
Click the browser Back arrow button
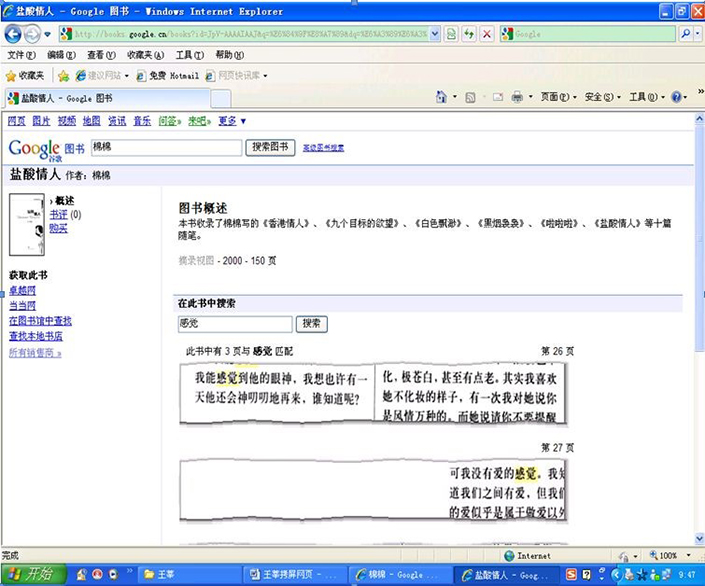click(x=13, y=34)
